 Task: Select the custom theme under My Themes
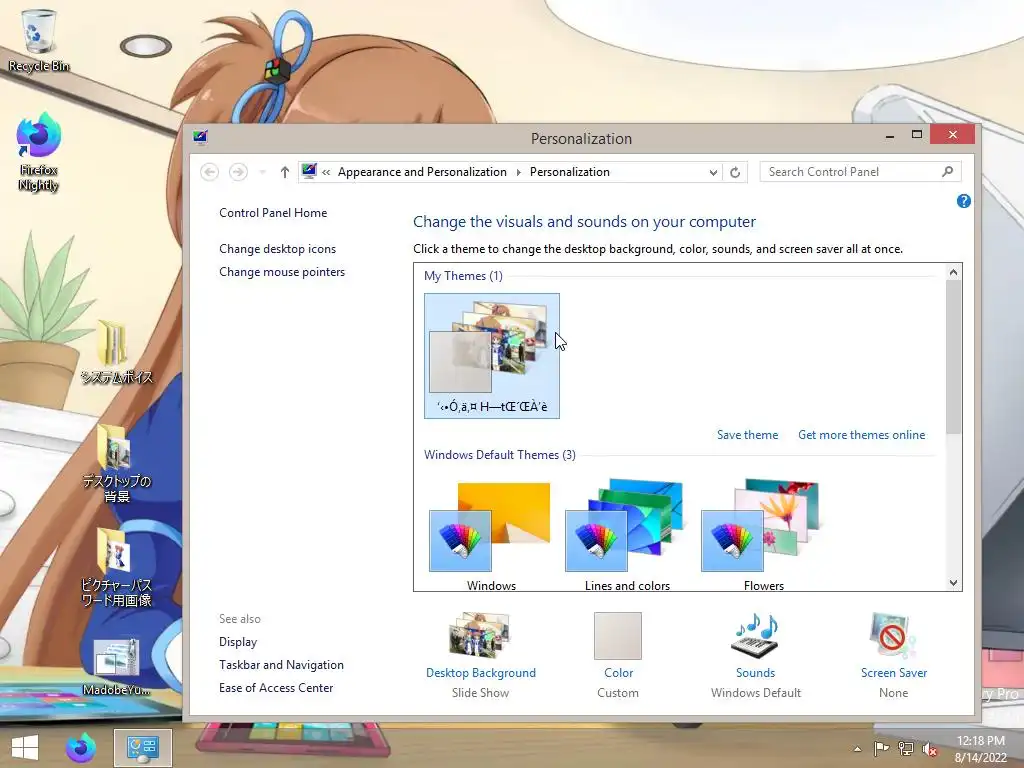492,356
